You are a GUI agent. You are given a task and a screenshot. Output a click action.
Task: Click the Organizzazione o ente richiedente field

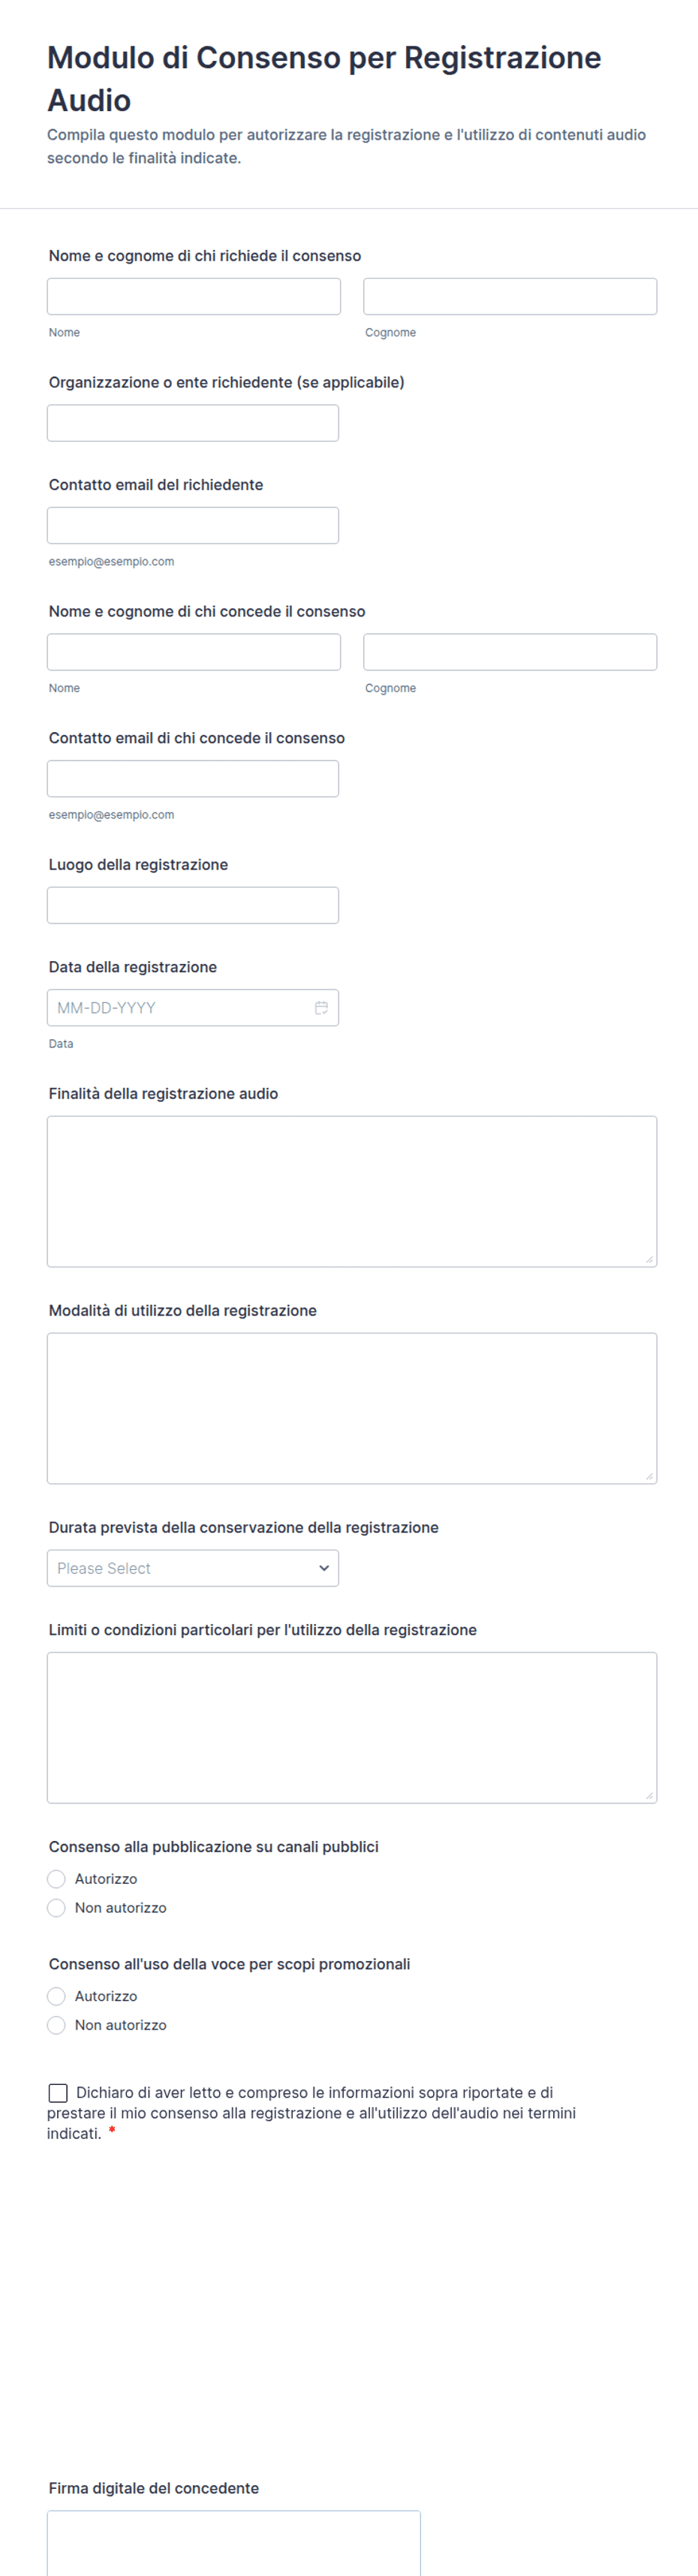coord(193,423)
